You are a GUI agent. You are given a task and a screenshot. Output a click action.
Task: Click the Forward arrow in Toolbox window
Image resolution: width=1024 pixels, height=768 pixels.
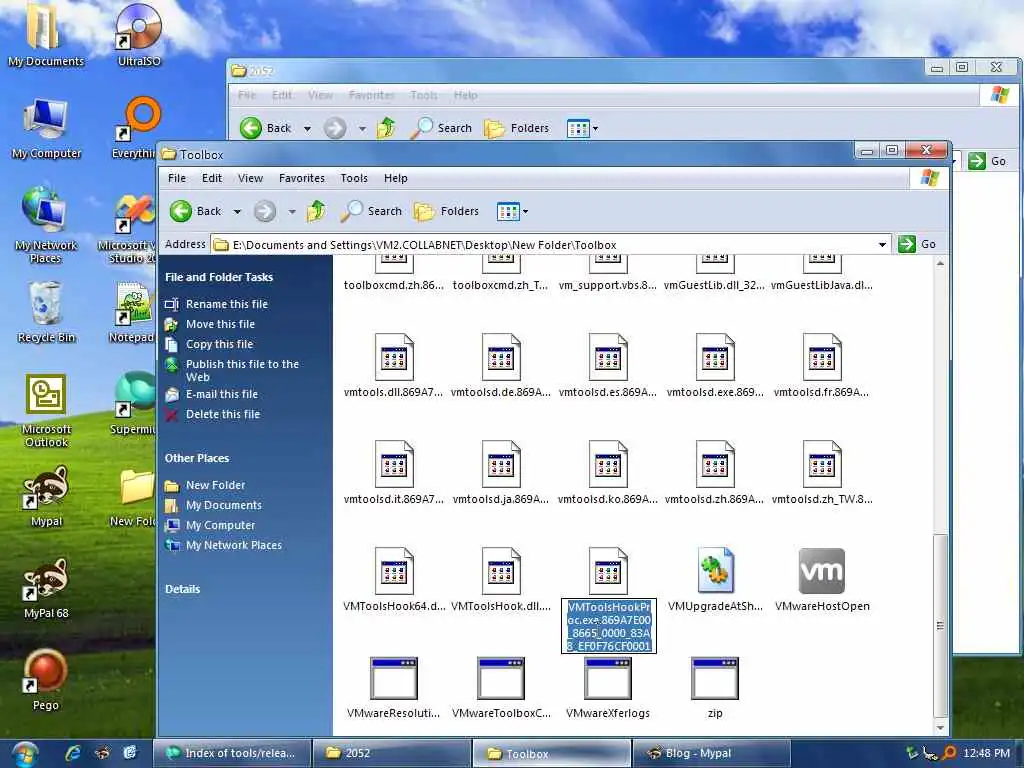264,211
